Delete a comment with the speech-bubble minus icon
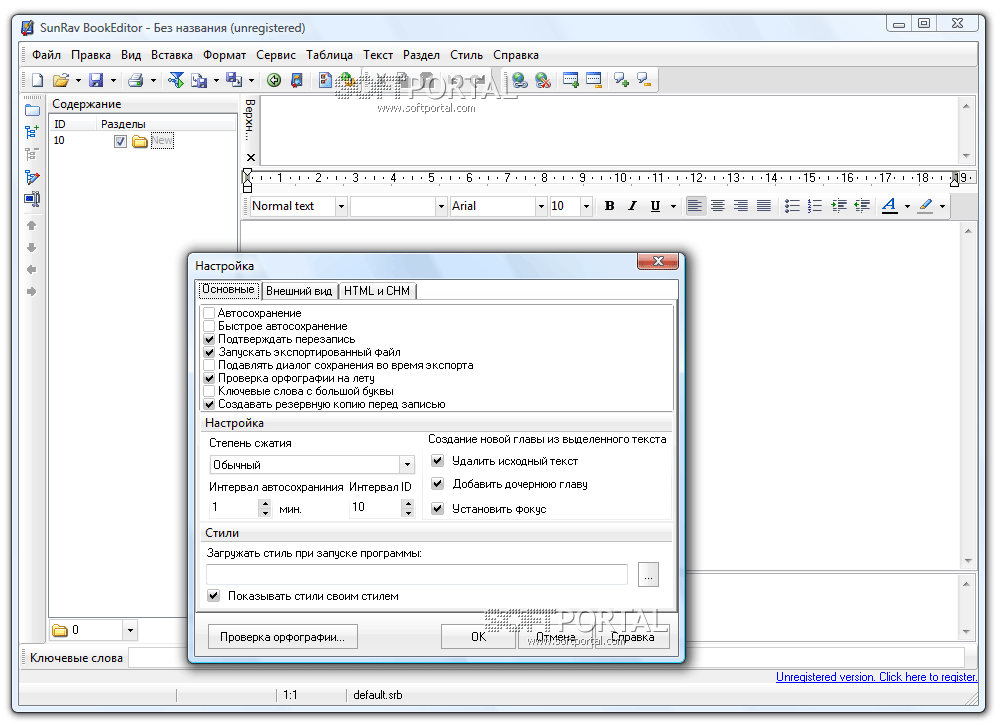Viewport: 995px width, 726px height. coord(644,80)
